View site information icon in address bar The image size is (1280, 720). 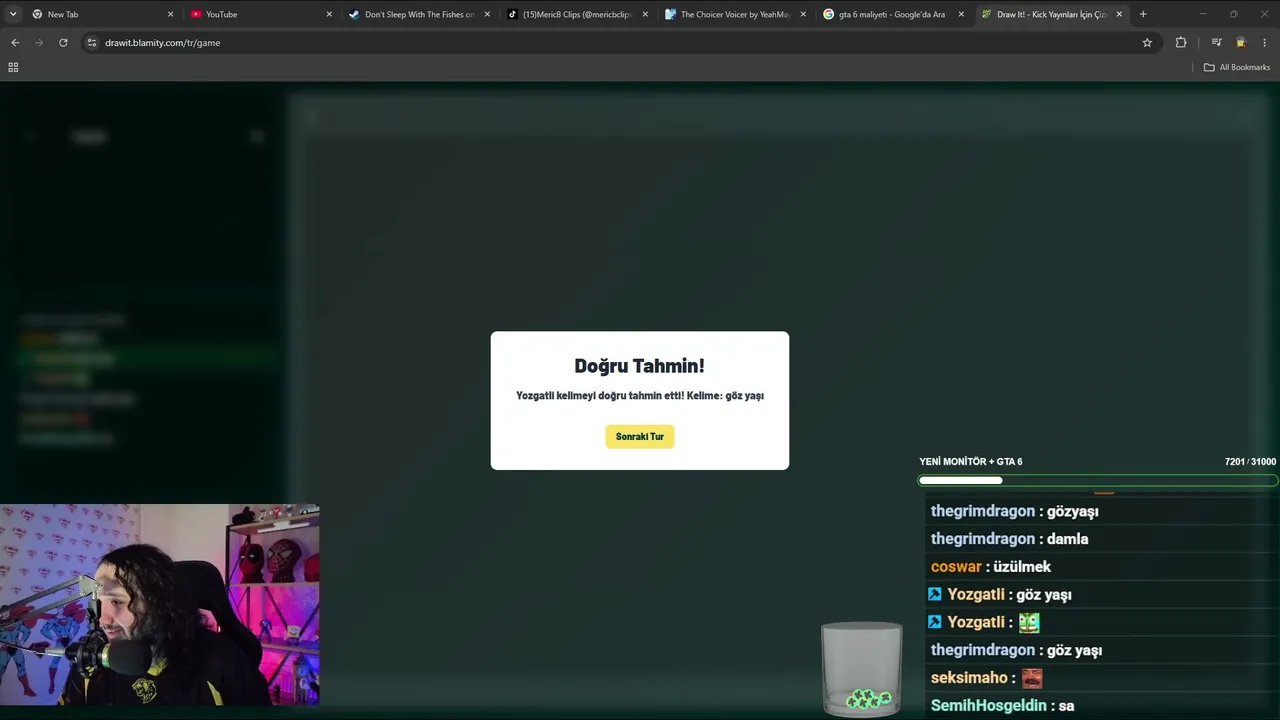tap(92, 42)
